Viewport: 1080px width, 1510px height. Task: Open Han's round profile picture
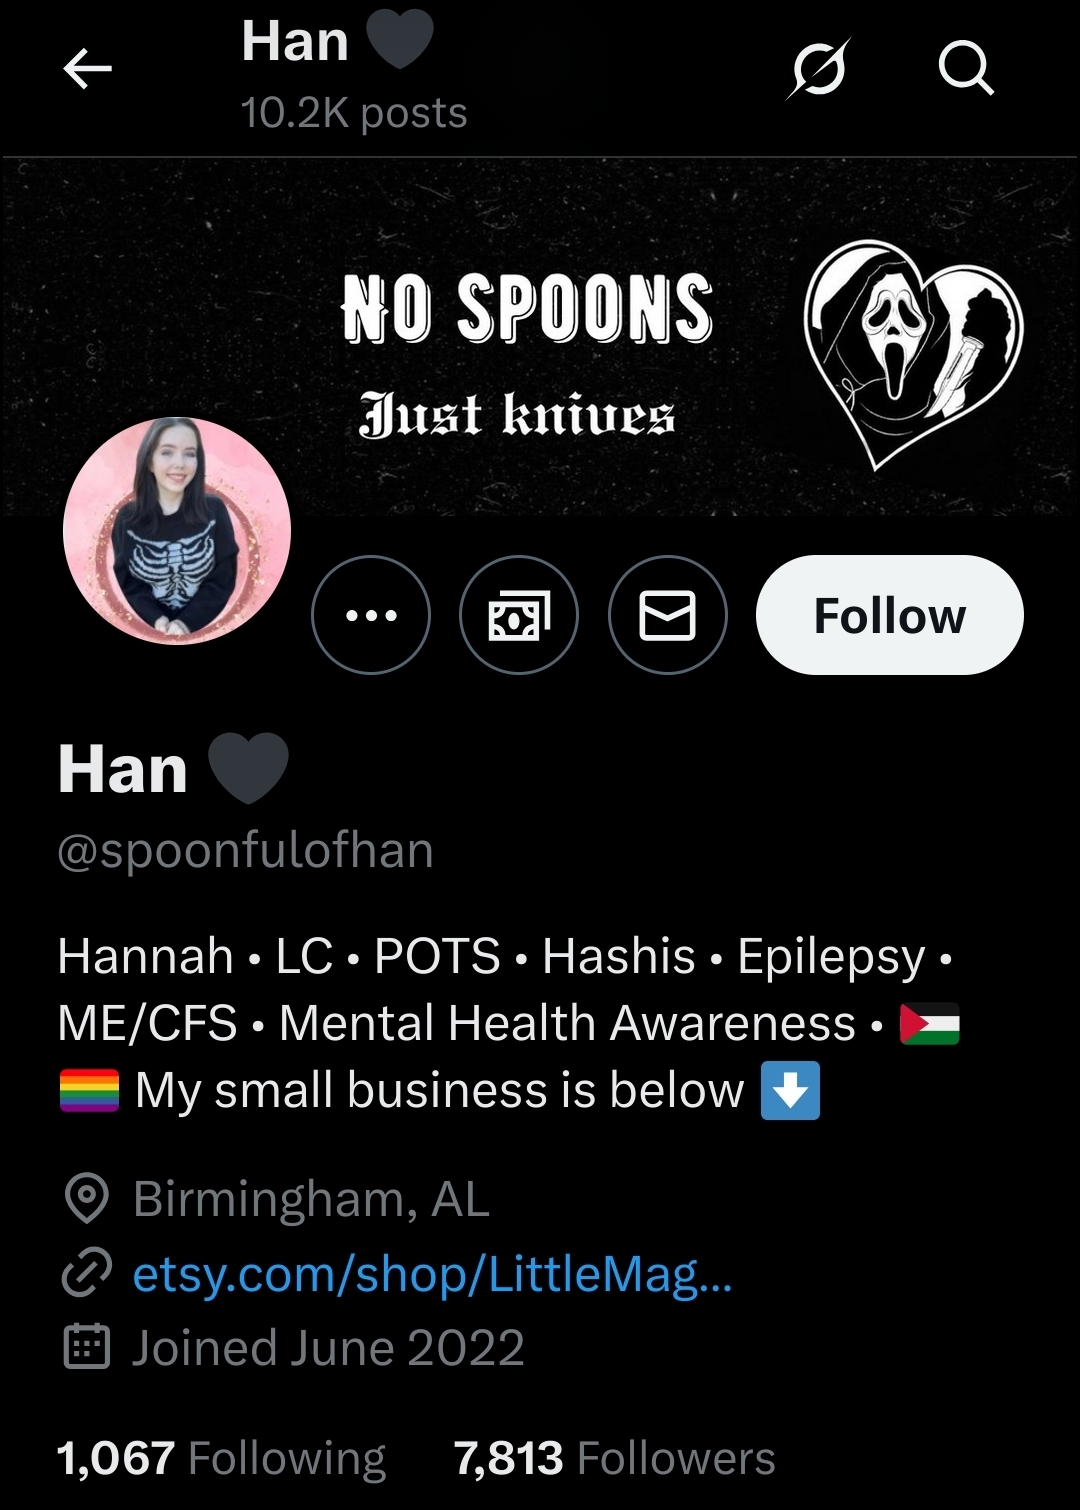177,531
